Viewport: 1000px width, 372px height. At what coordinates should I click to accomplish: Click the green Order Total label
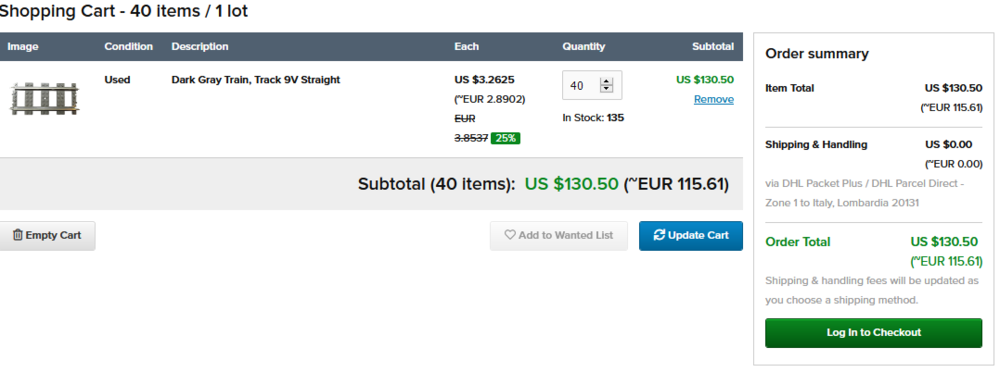point(798,242)
